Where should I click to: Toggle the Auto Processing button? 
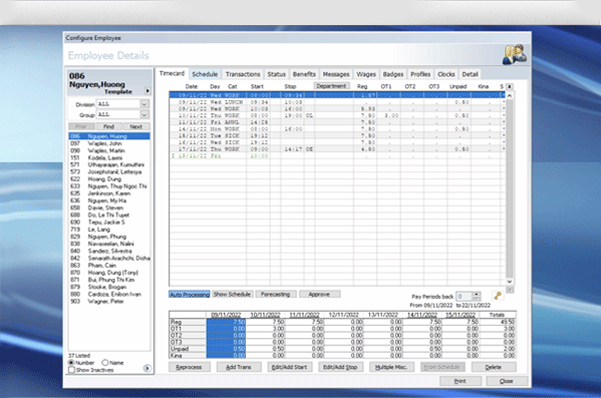(189, 294)
